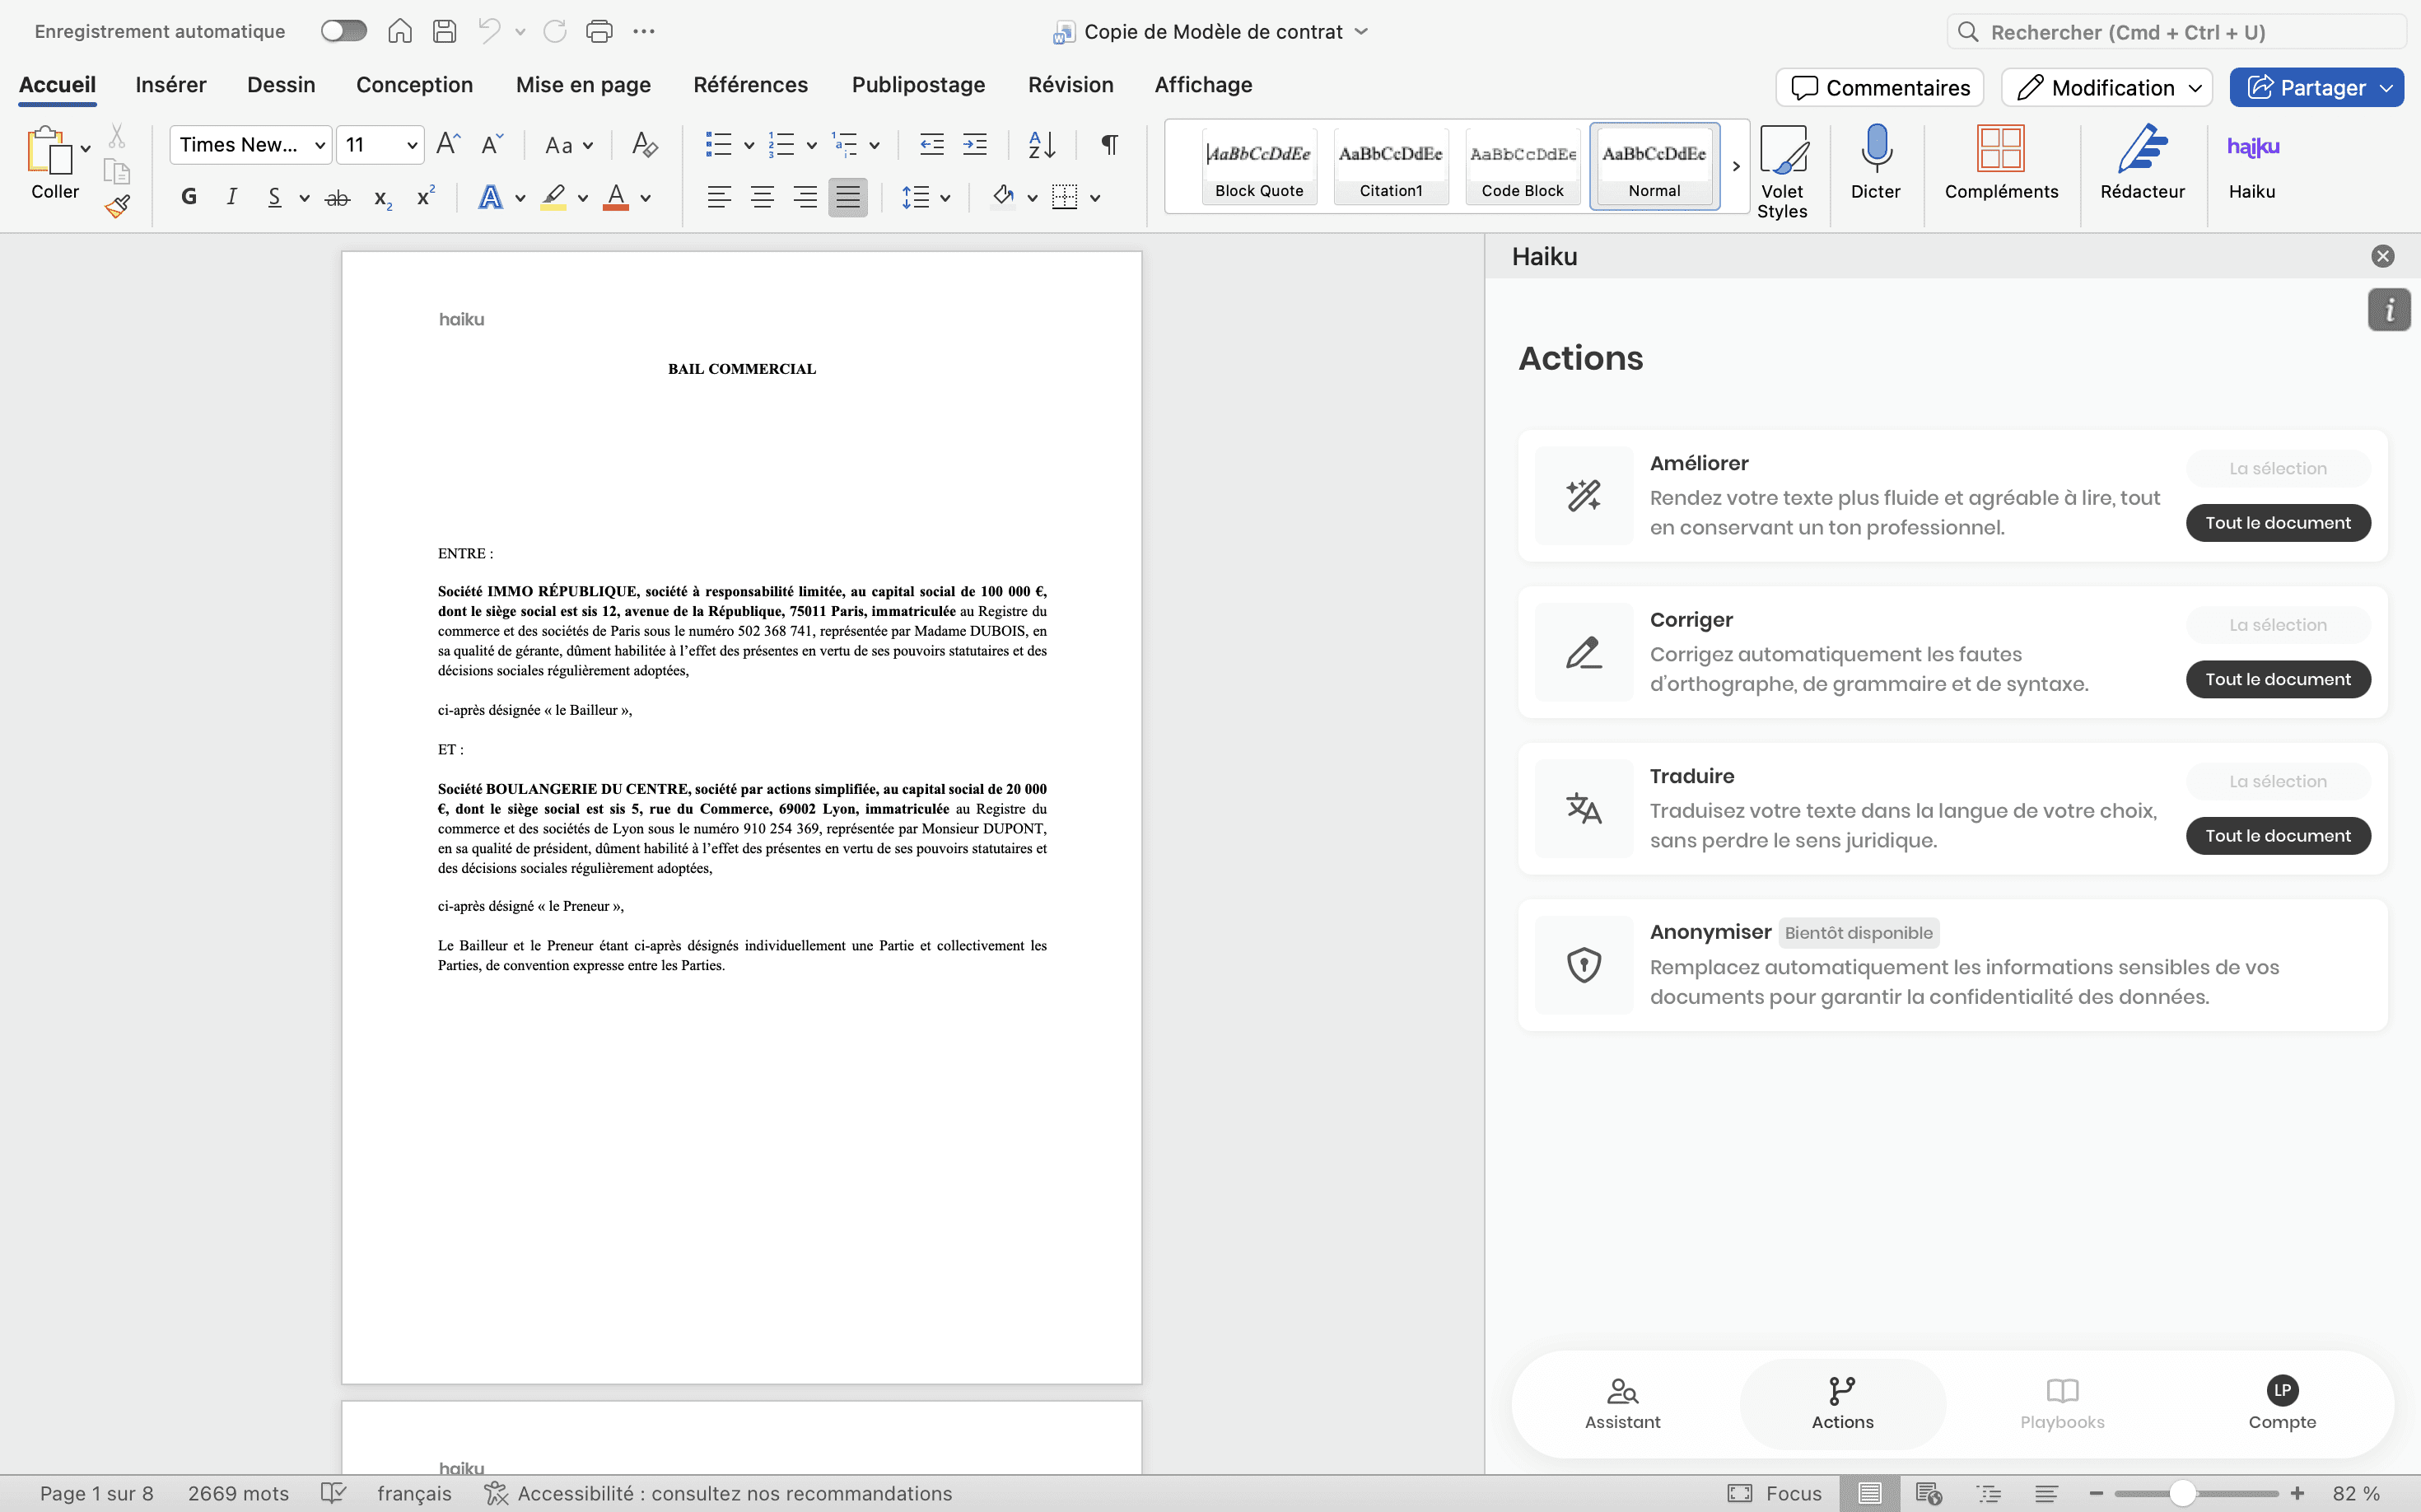Toggle bold formatting with the G button
Image resolution: width=2421 pixels, height=1512 pixels.
[x=188, y=197]
